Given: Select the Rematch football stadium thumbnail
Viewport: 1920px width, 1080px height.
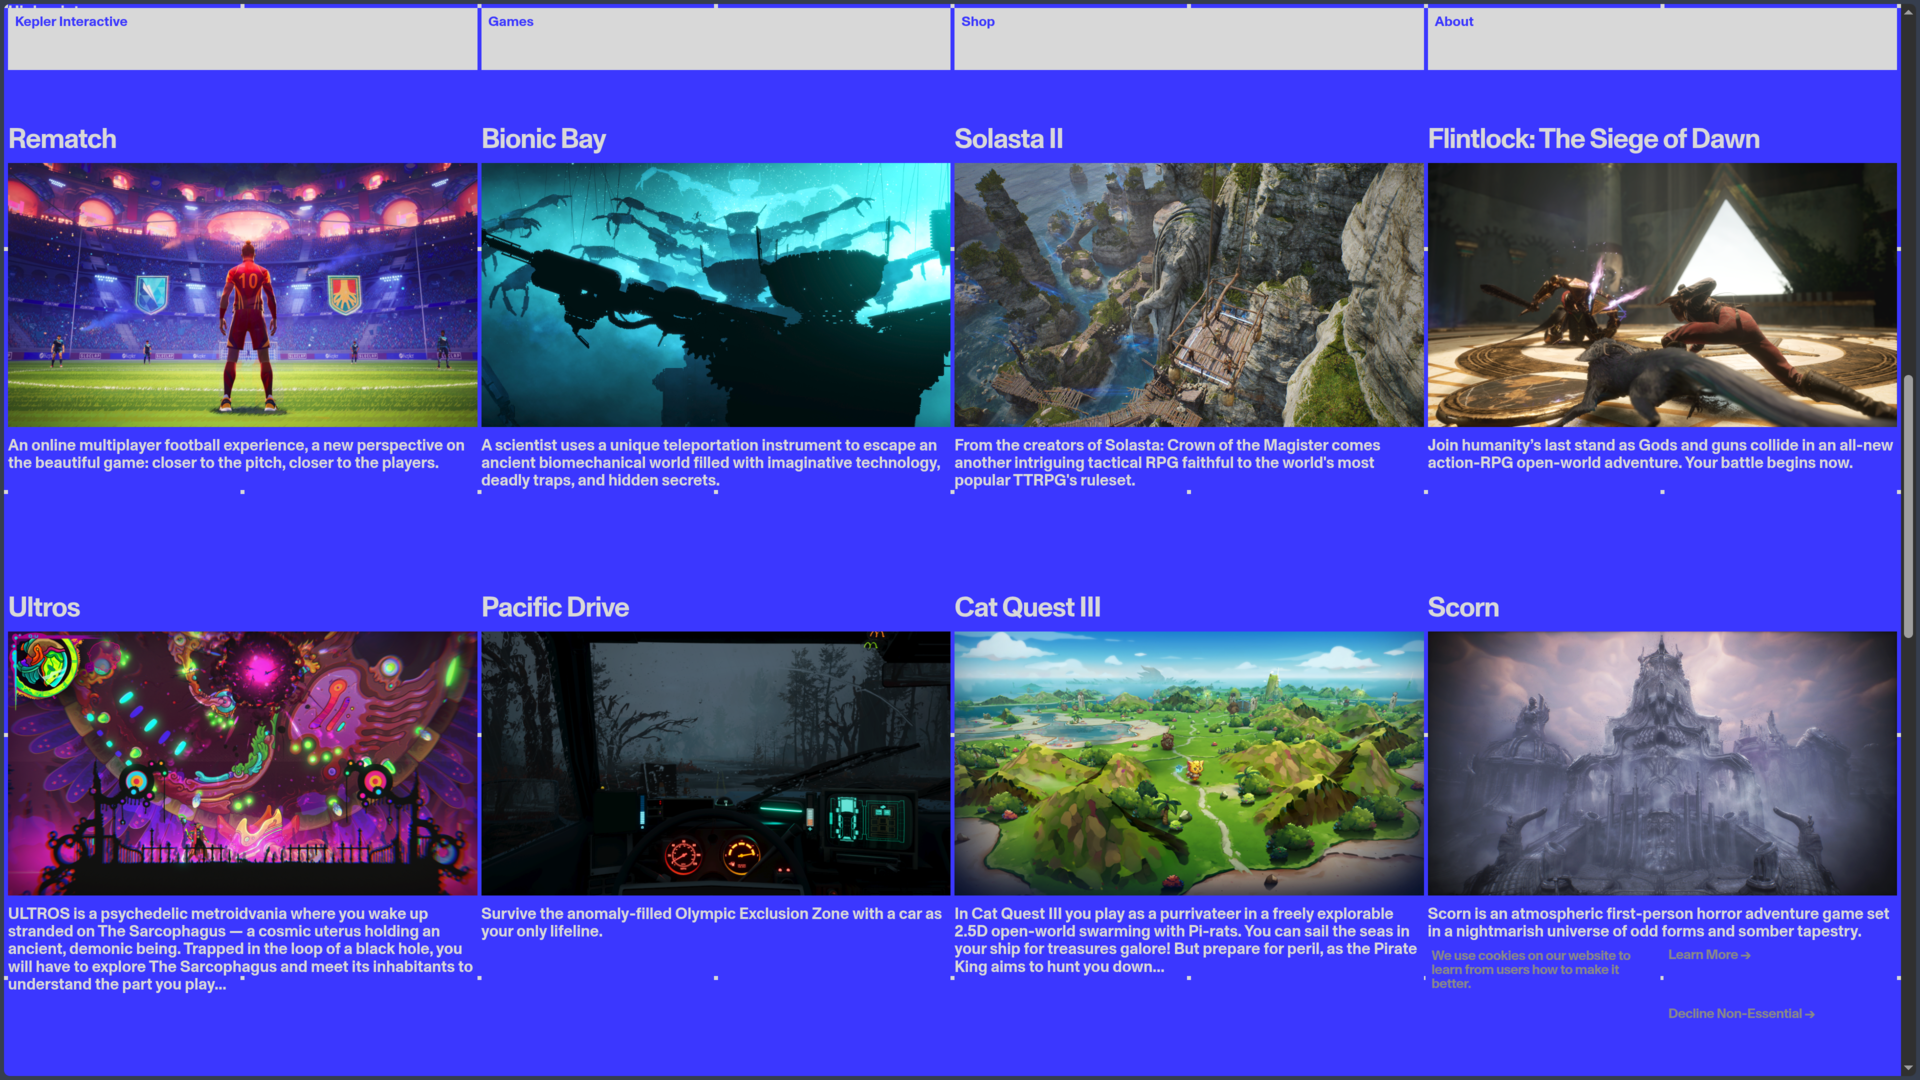Looking at the screenshot, I should tap(242, 295).
